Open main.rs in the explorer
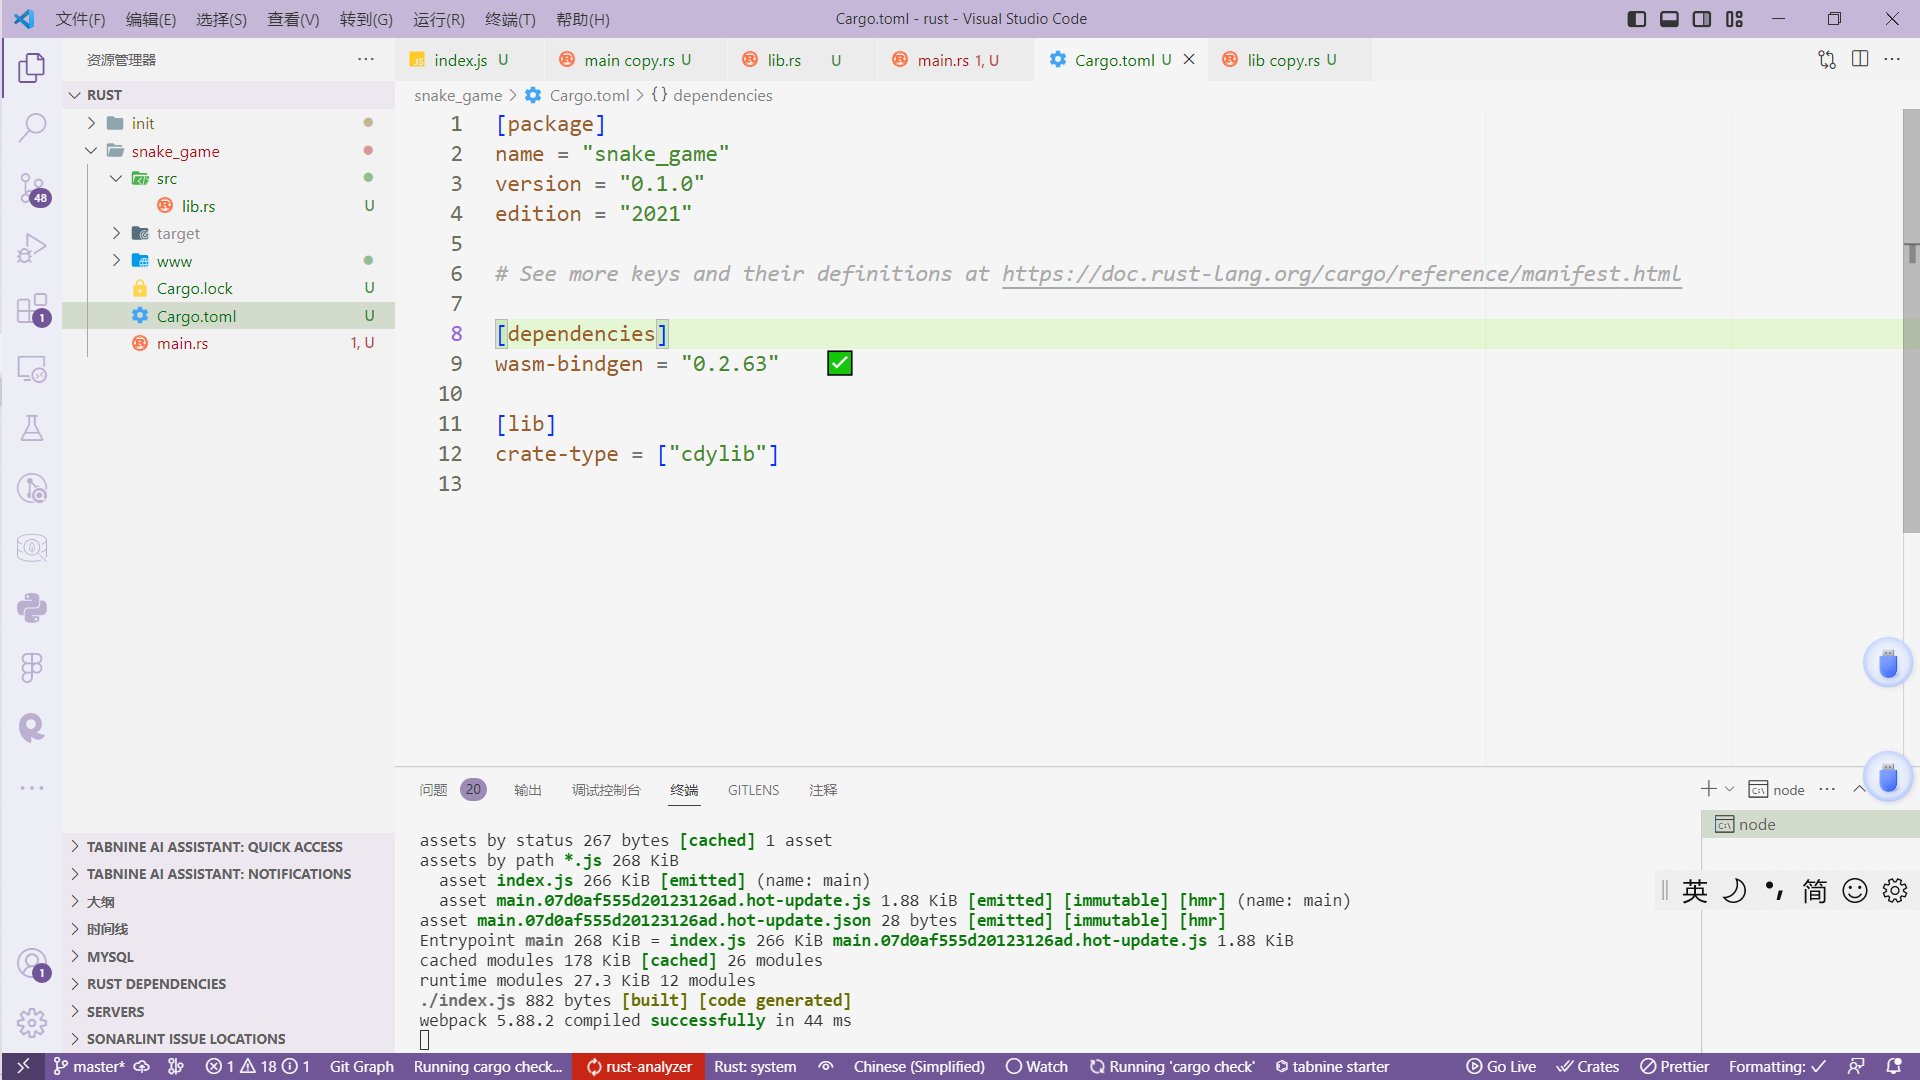This screenshot has width=1920, height=1080. point(182,343)
